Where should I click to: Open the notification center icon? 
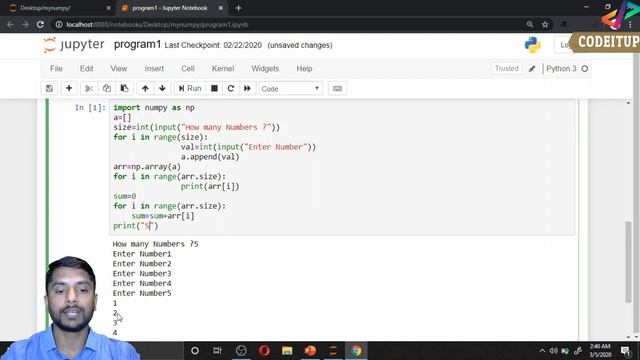click(626, 351)
